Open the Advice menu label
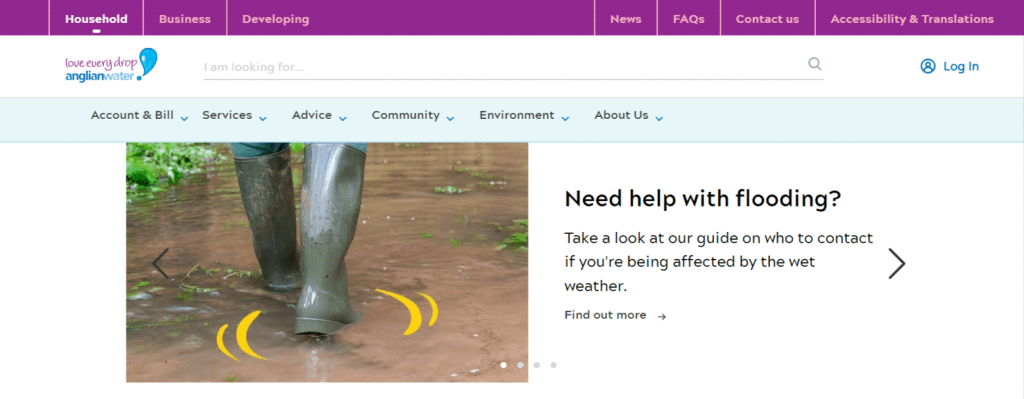 click(312, 115)
